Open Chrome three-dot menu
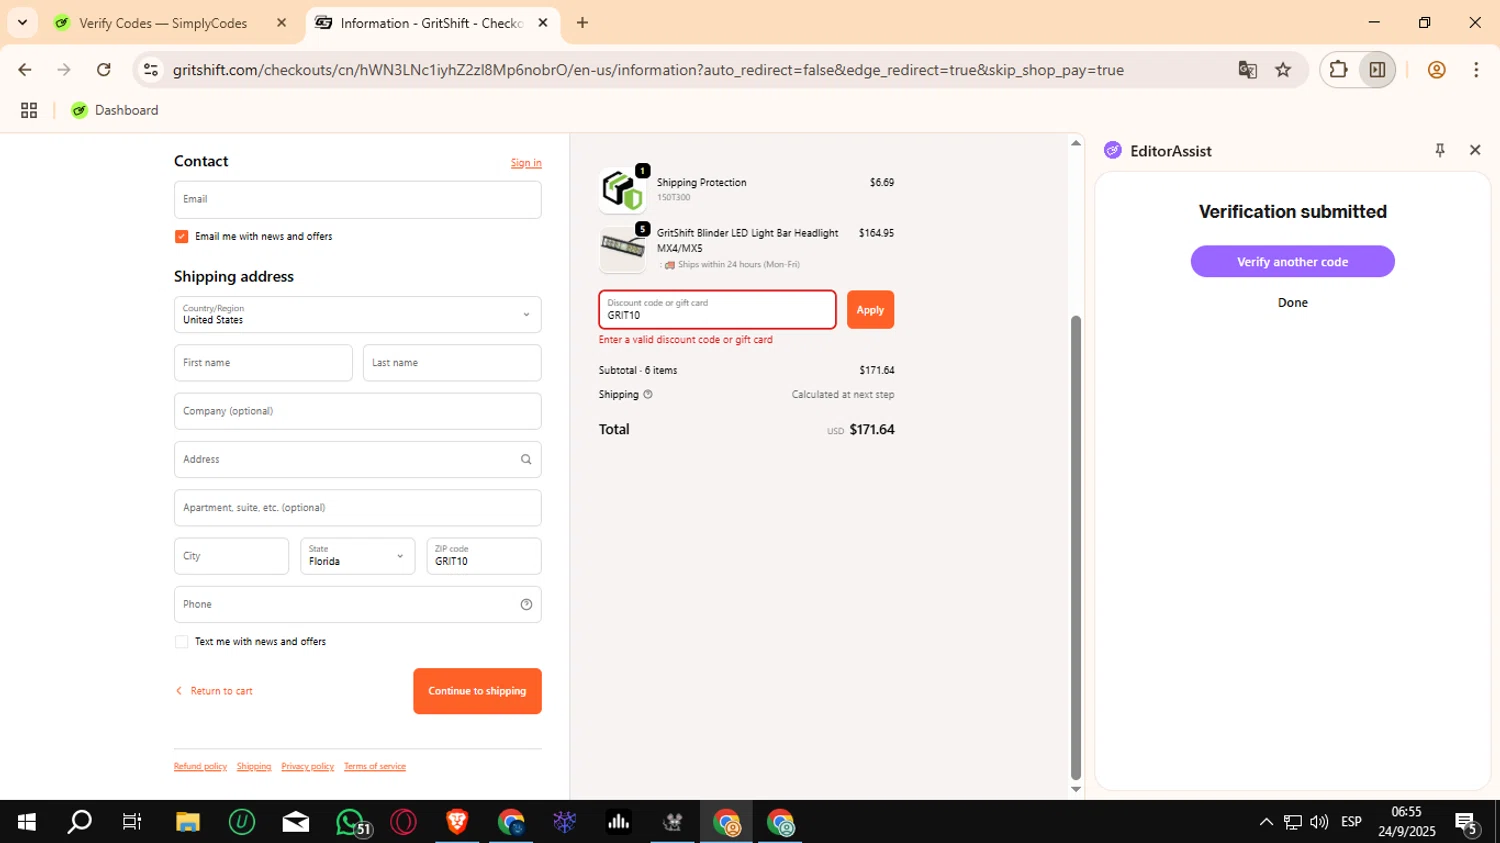This screenshot has width=1500, height=843. (x=1476, y=70)
